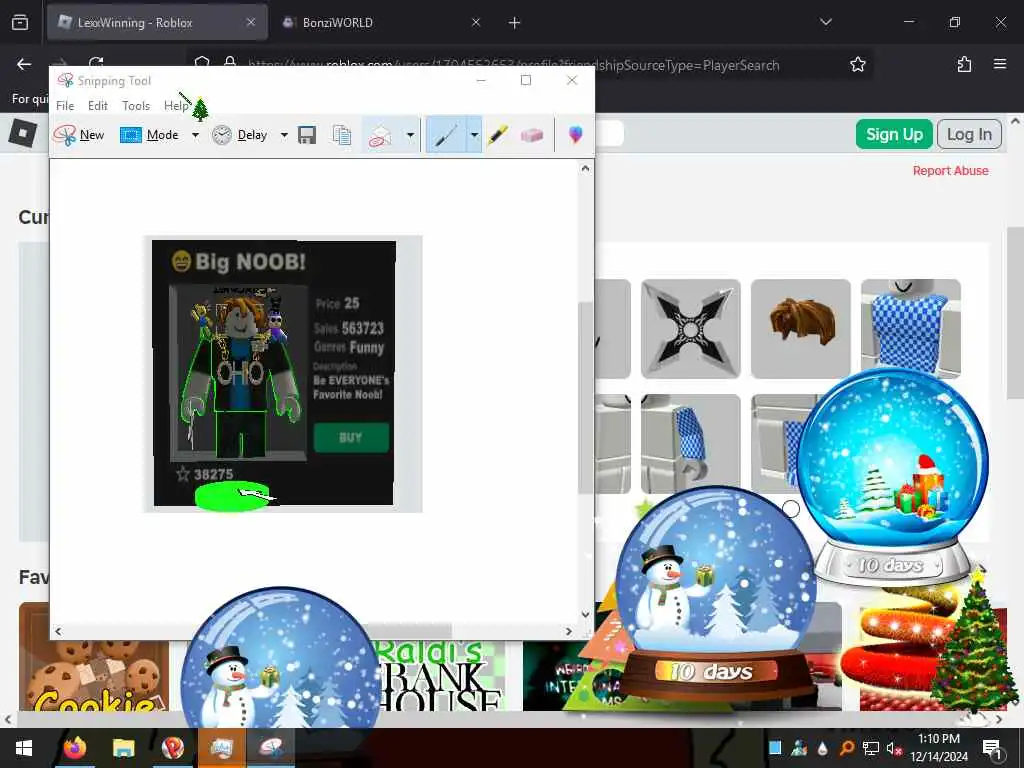Viewport: 1024px width, 768px height.
Task: Open the Firefox hamburger menu
Action: click(x=1000, y=64)
